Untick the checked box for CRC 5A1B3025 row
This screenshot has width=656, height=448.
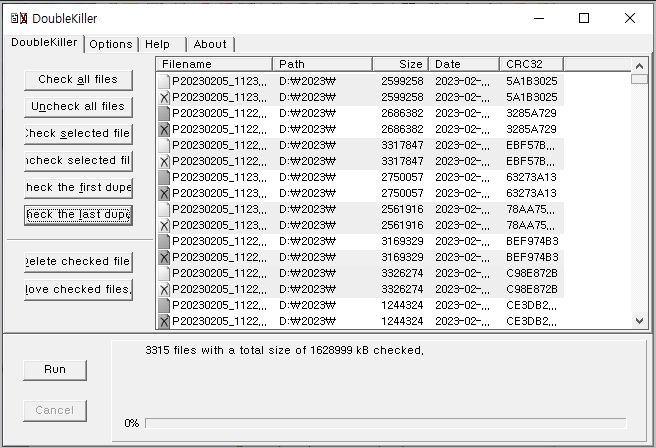coord(164,97)
